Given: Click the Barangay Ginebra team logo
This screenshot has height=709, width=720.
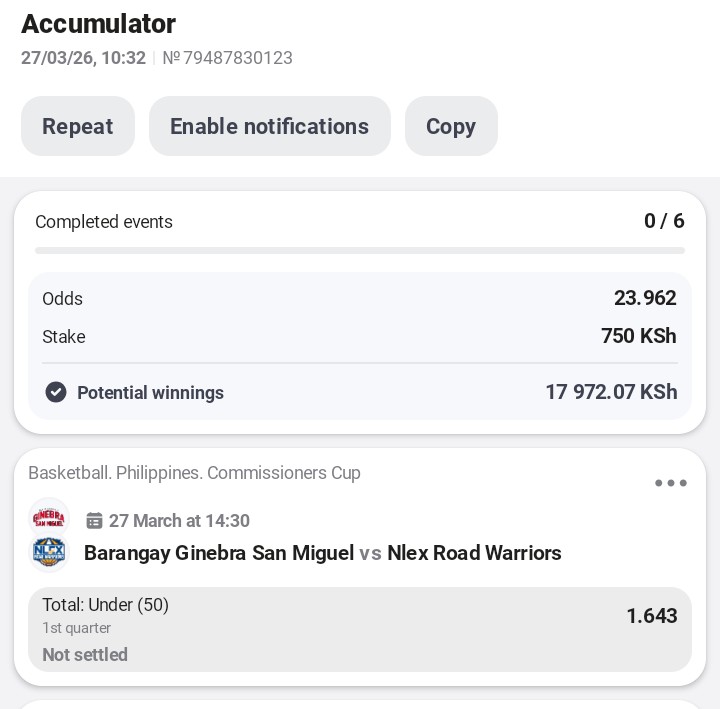Looking at the screenshot, I should click(x=49, y=518).
